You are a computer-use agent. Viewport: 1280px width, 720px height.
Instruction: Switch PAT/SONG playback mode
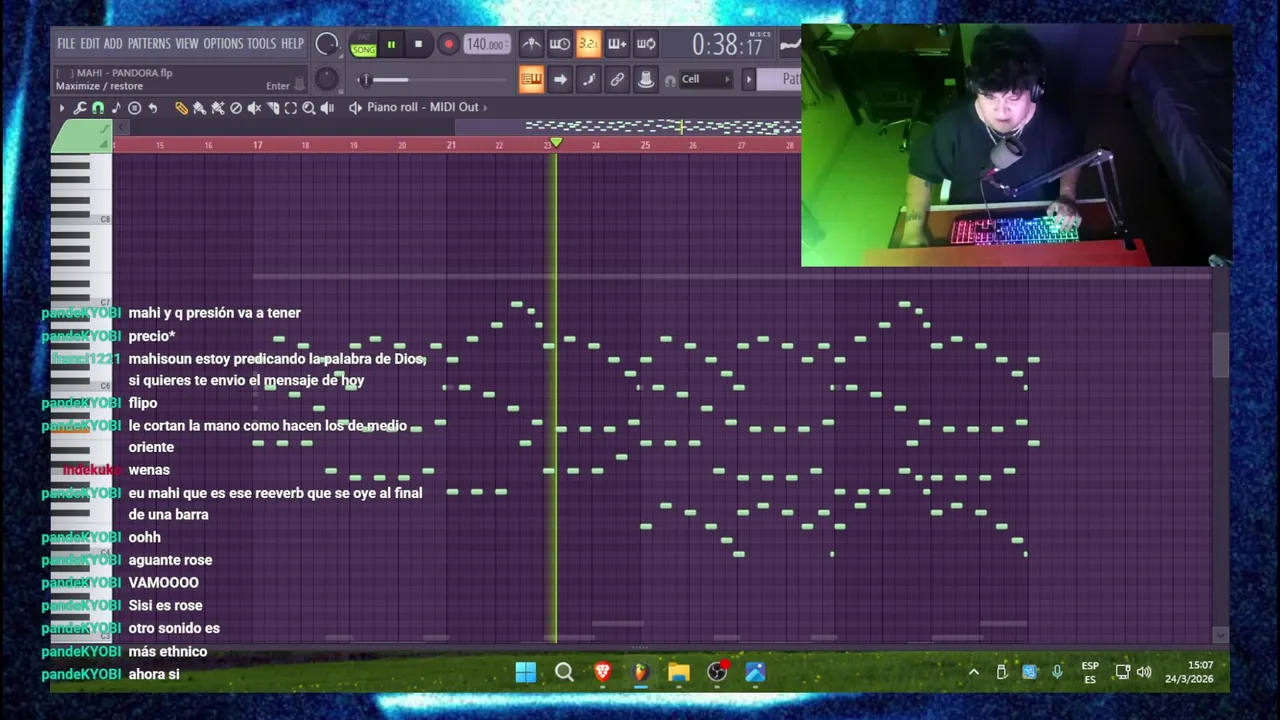364,45
